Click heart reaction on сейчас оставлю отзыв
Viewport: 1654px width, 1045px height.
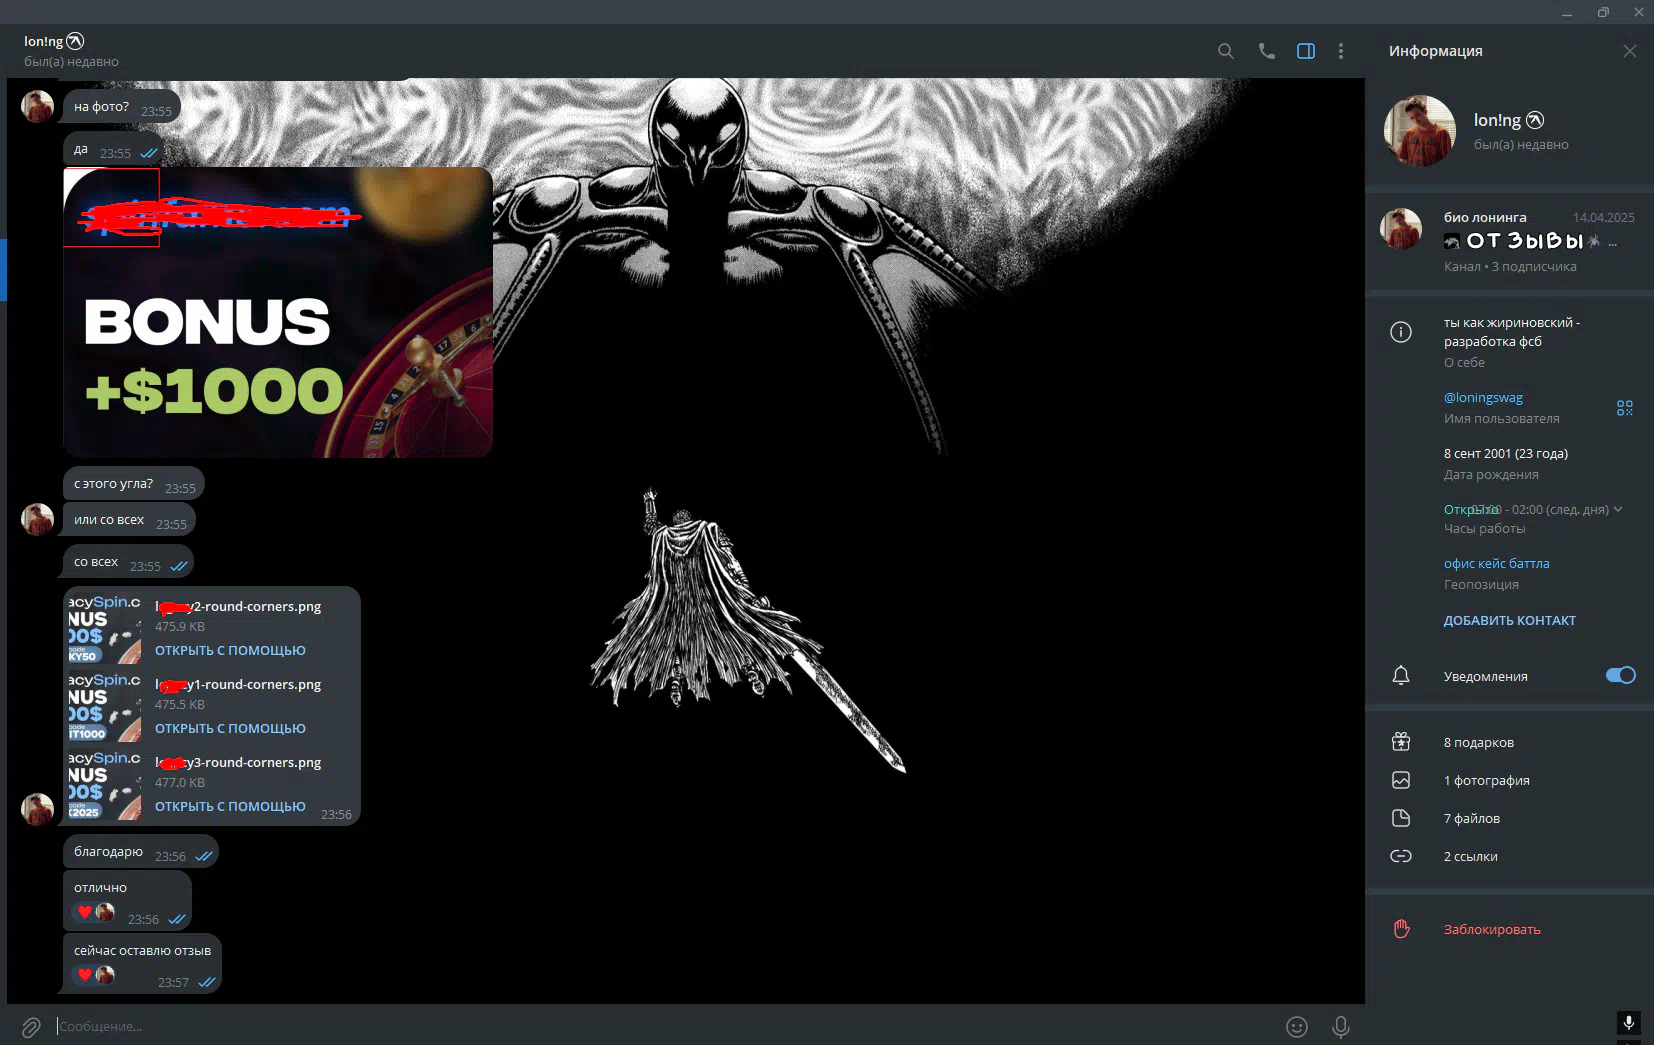coord(95,975)
